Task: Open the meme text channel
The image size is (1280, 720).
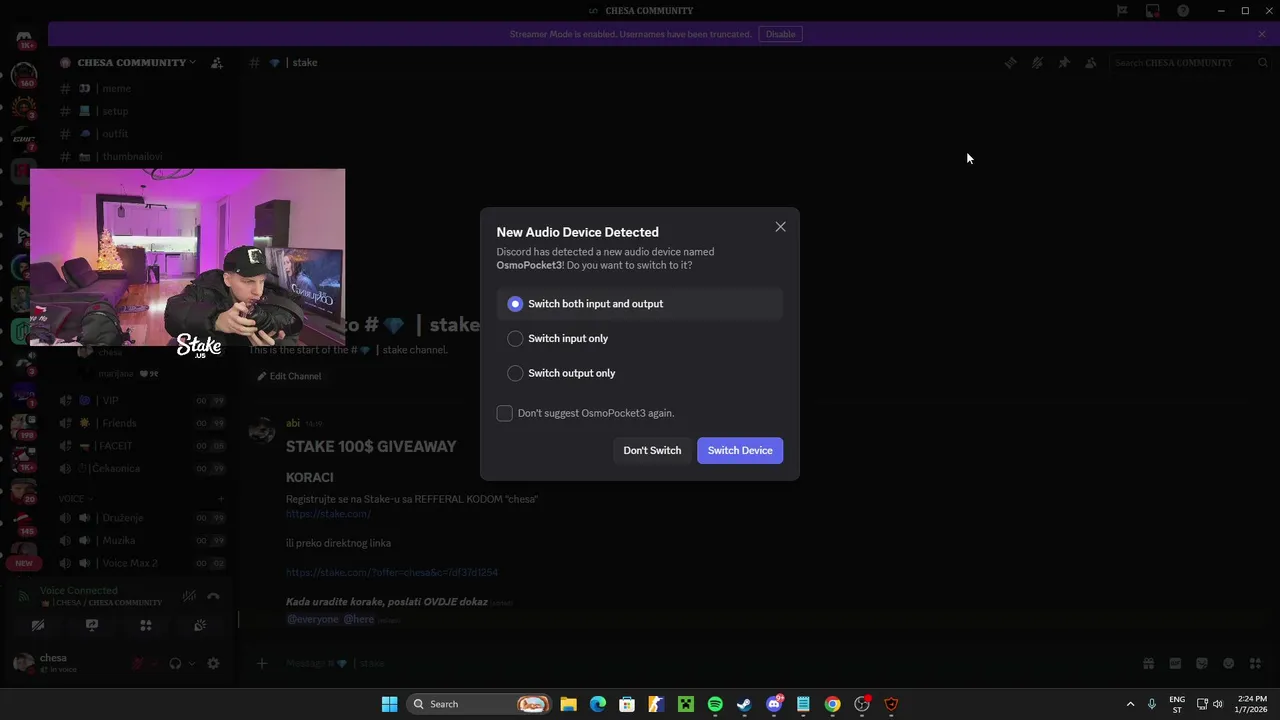Action: point(144,88)
